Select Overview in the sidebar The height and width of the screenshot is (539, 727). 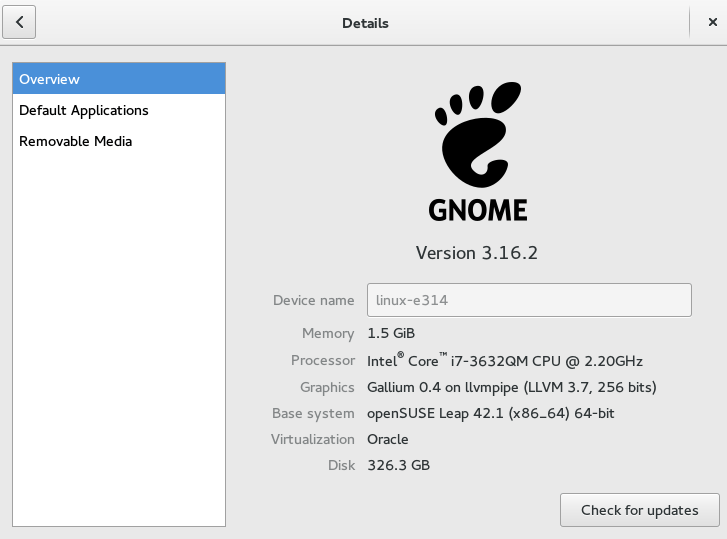pyautogui.click(x=119, y=79)
